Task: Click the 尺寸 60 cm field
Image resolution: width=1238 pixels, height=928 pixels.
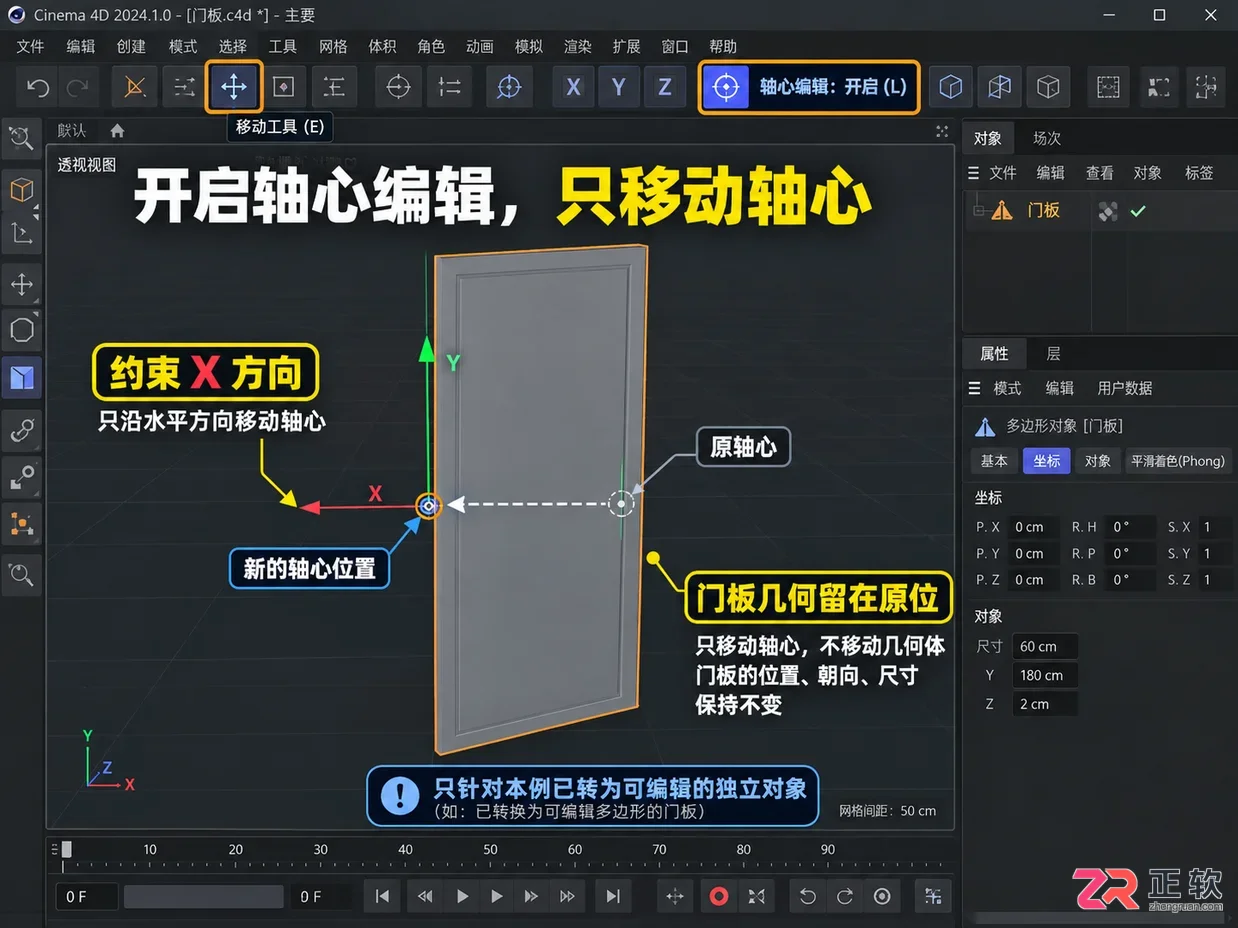Action: tap(1045, 647)
